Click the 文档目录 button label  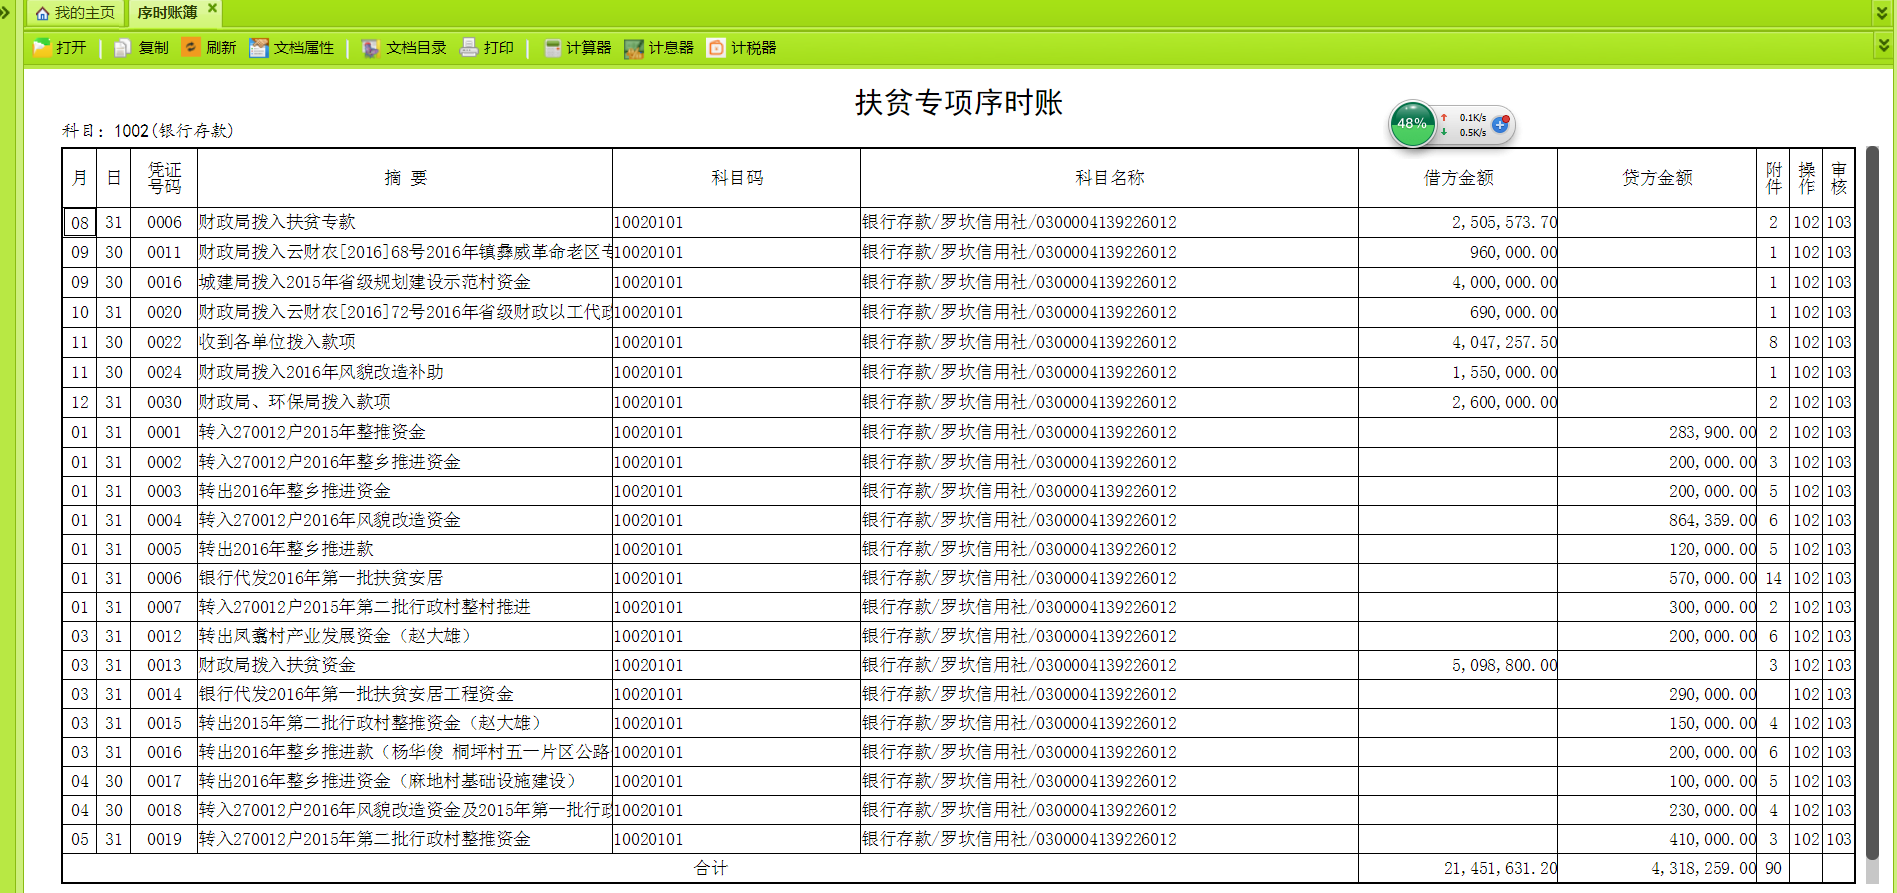coord(416,47)
